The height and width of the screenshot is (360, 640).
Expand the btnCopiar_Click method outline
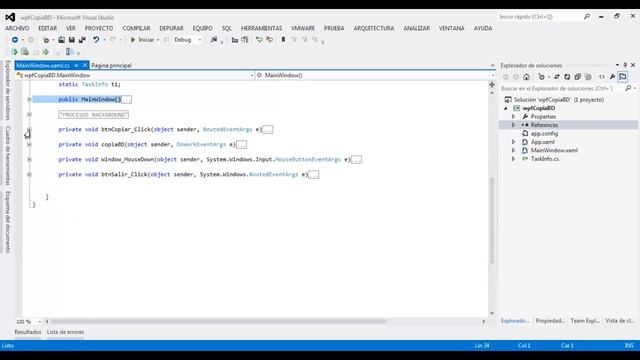coord(29,130)
